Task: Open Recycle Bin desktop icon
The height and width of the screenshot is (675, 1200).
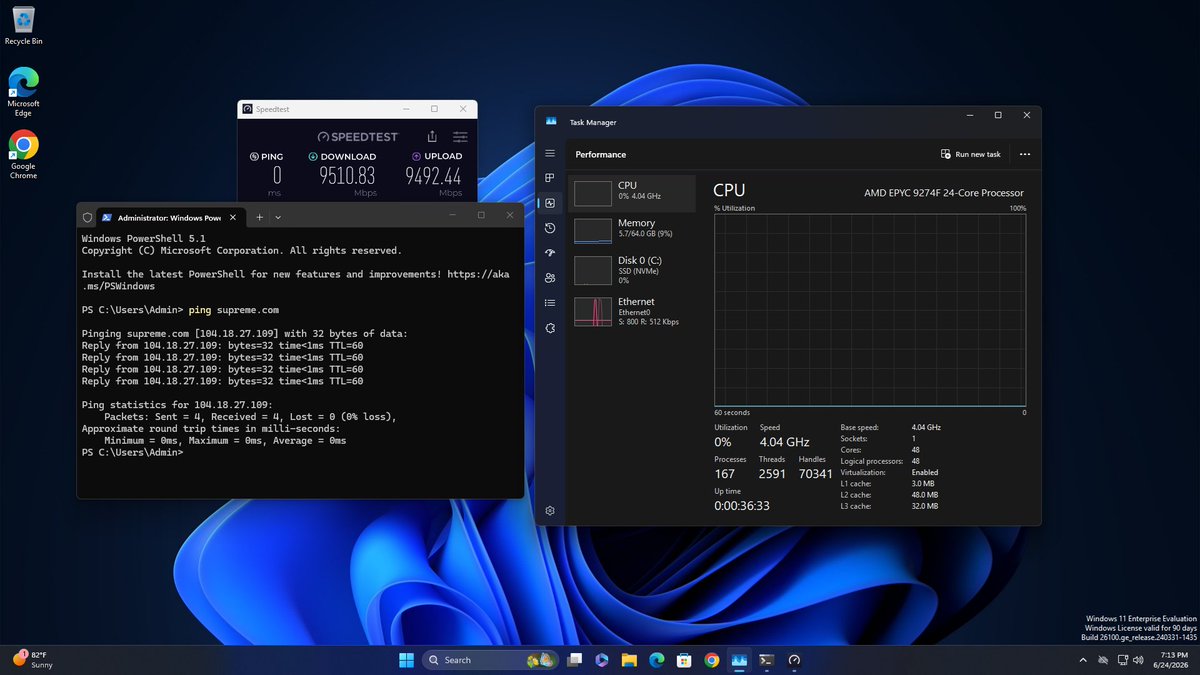Action: [23, 26]
